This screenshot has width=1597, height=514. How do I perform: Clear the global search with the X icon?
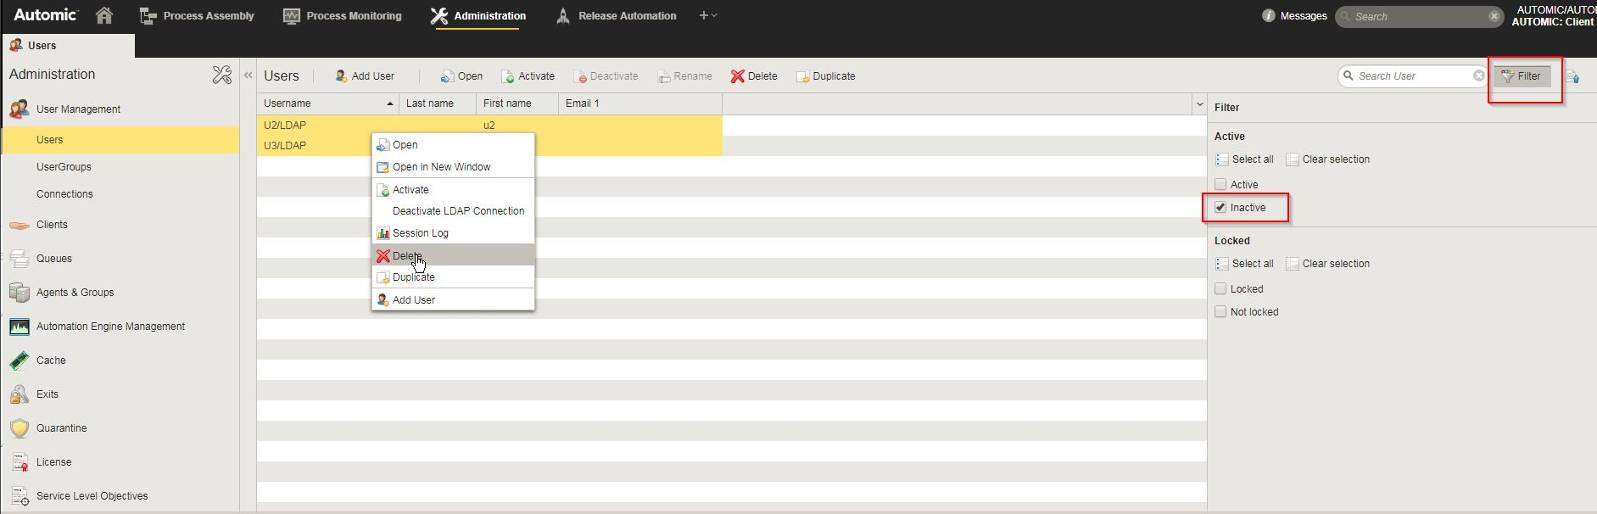tap(1494, 17)
